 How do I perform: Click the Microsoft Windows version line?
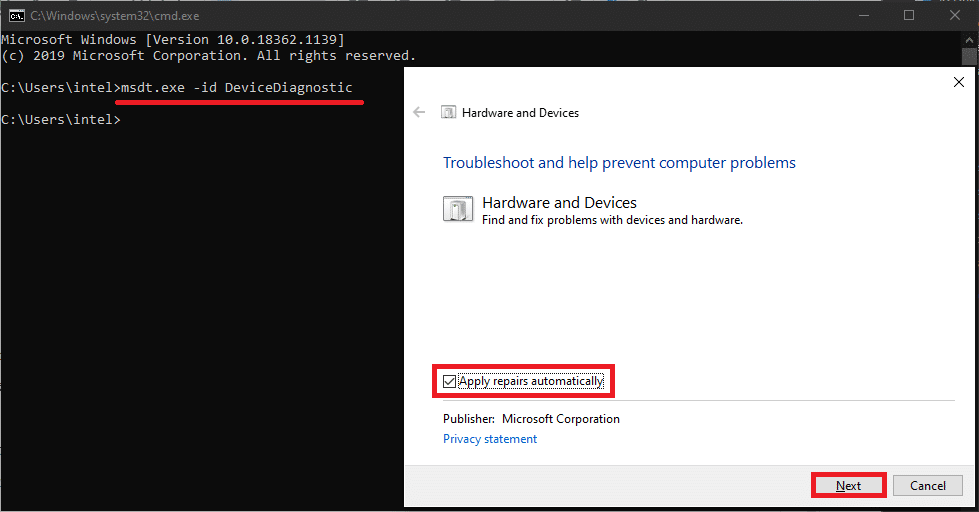pos(172,39)
